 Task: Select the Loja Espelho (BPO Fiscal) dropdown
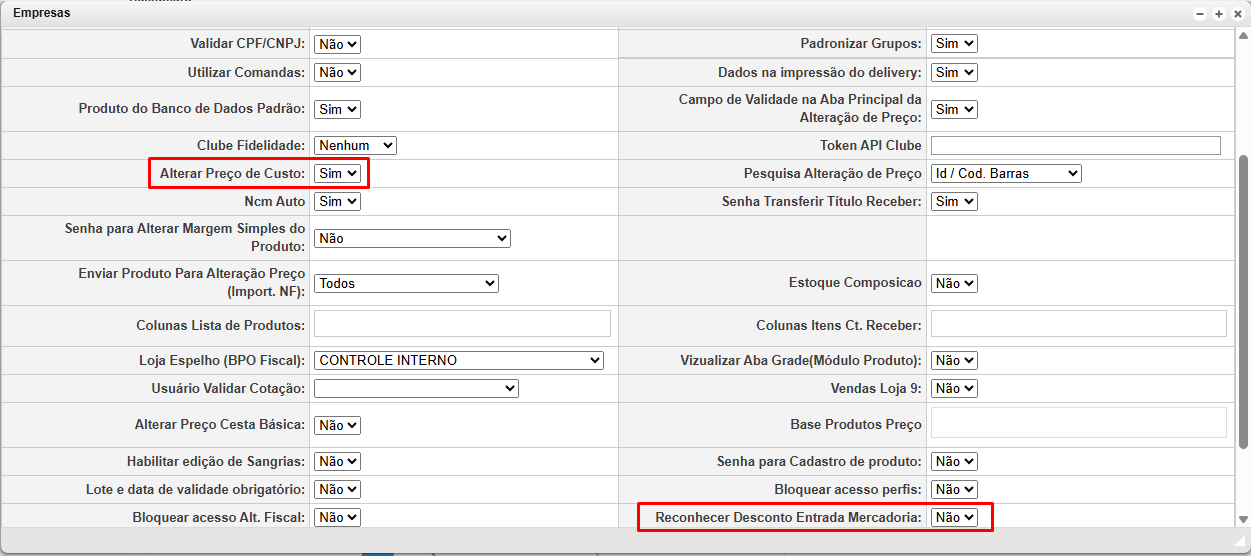tap(459, 360)
